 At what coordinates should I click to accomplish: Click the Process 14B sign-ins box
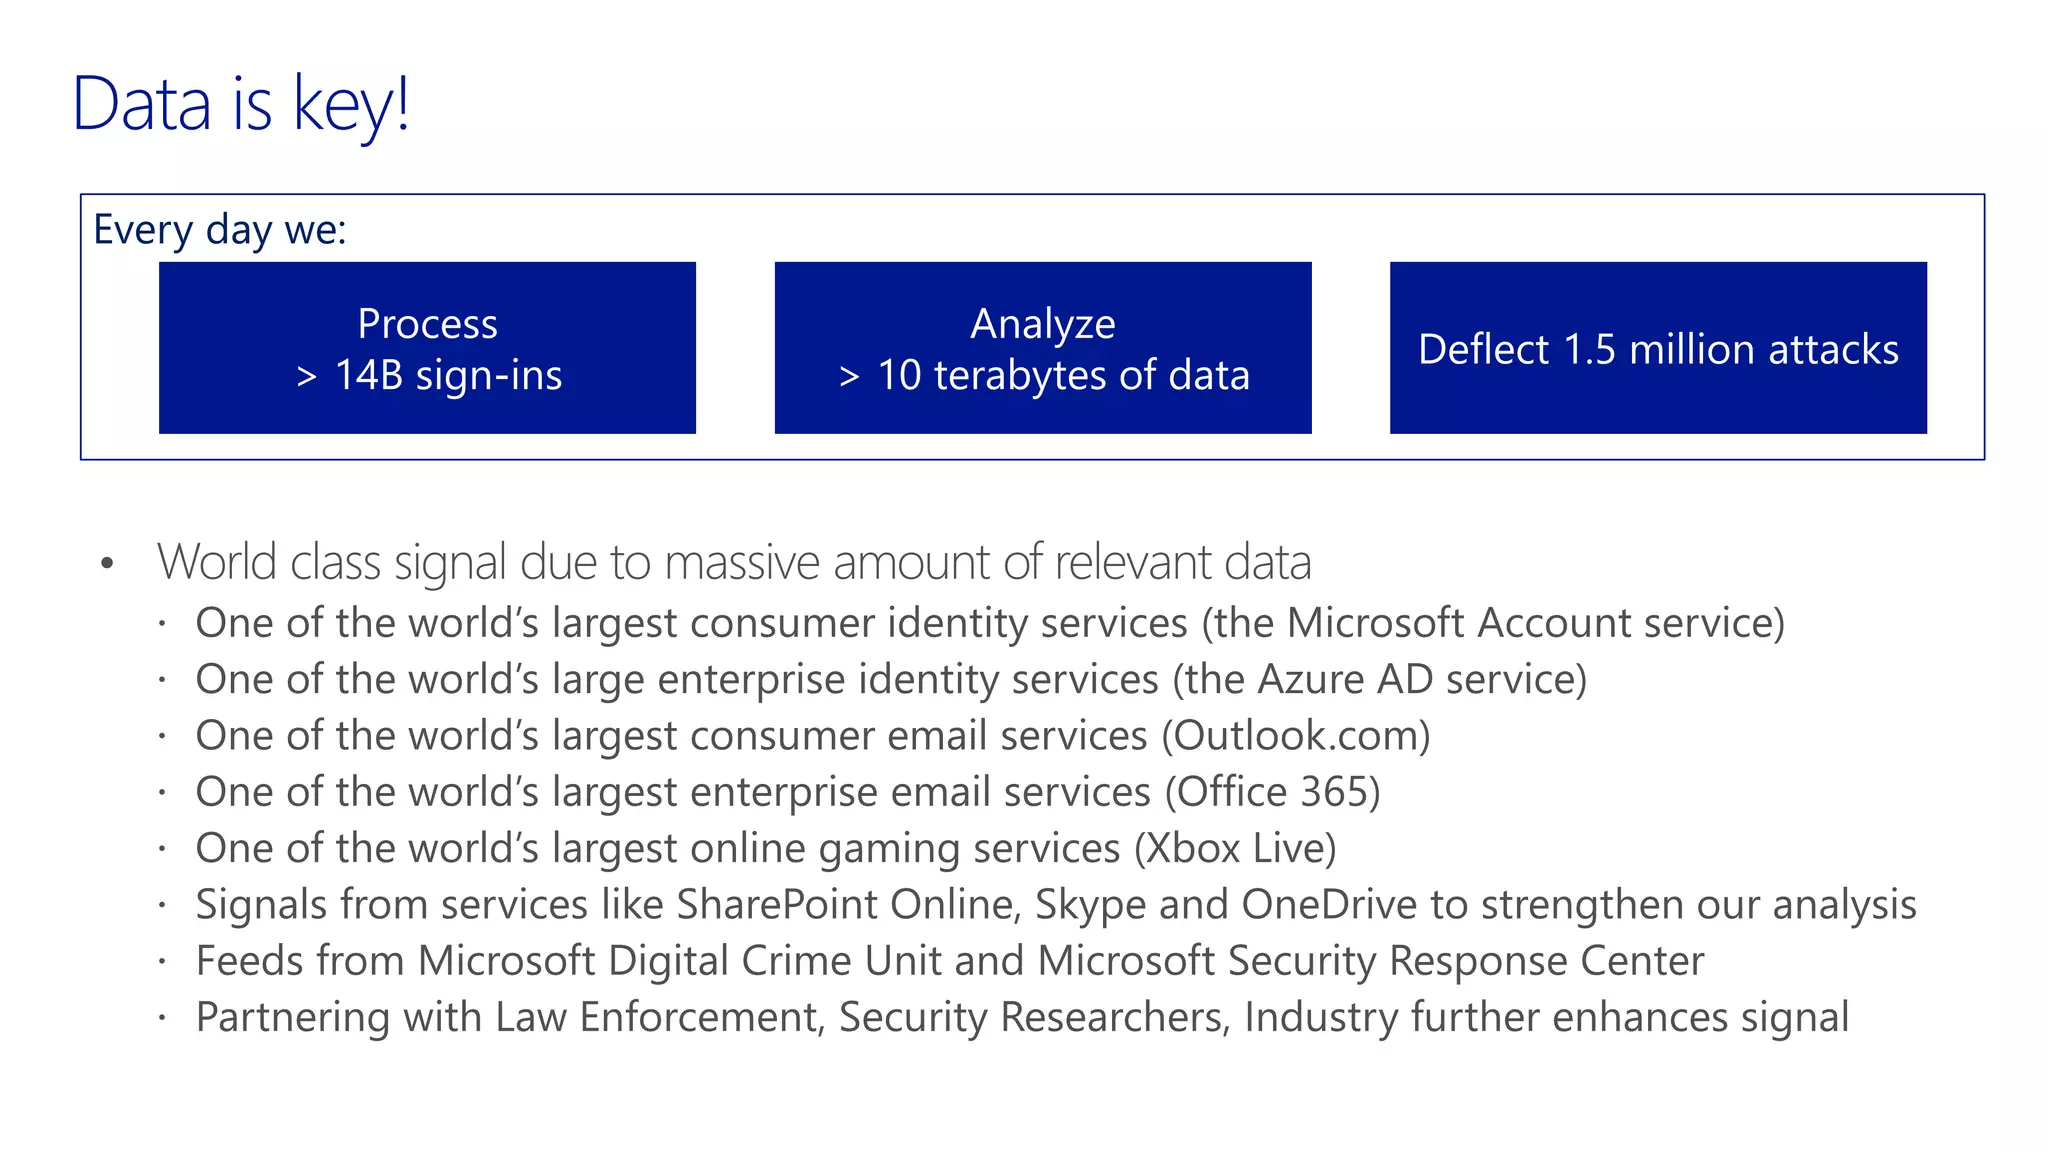(x=427, y=348)
